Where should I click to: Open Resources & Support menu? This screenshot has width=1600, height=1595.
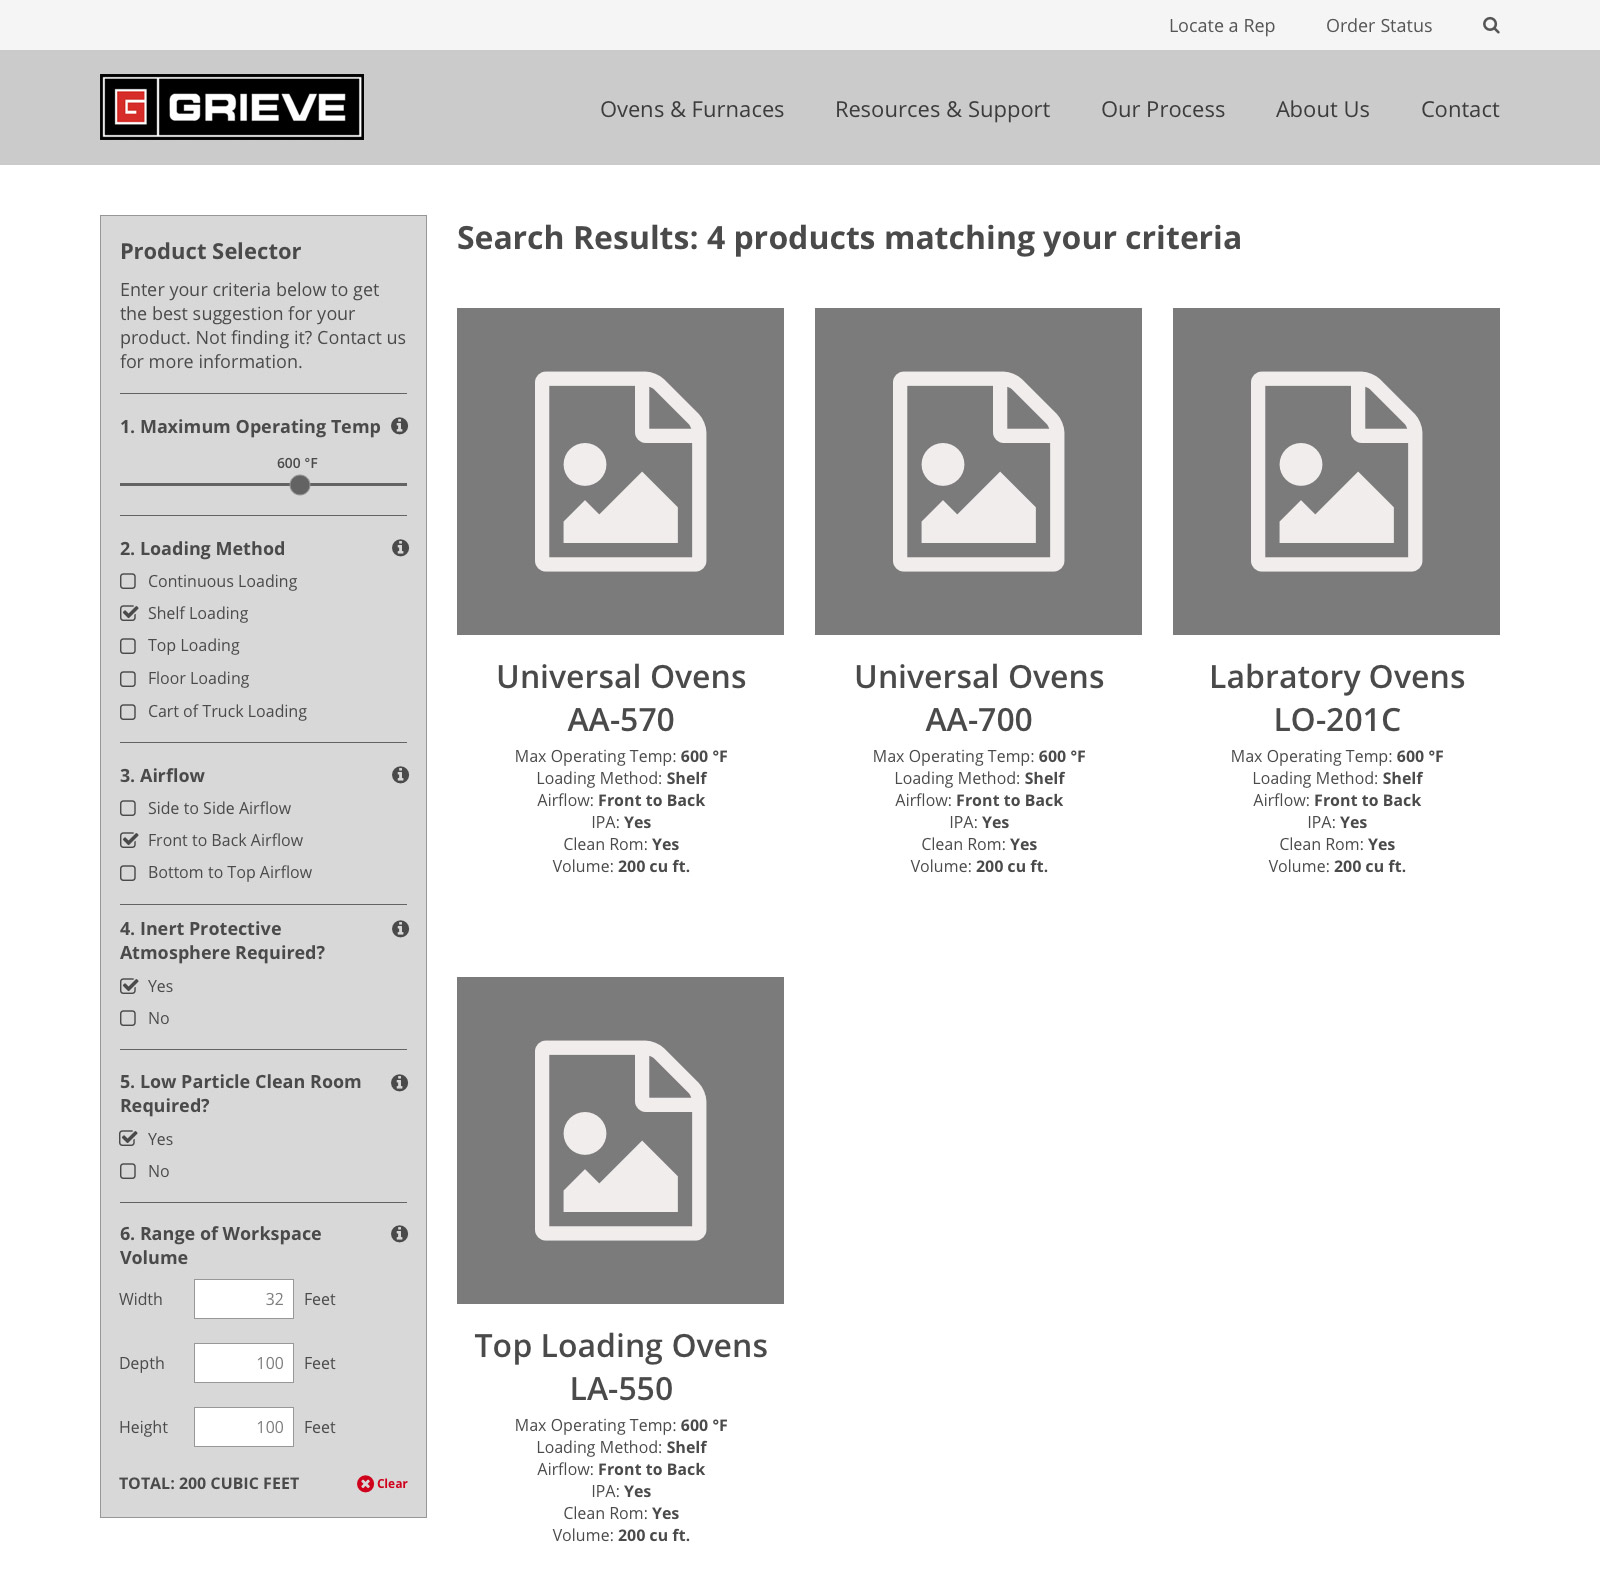click(x=942, y=109)
